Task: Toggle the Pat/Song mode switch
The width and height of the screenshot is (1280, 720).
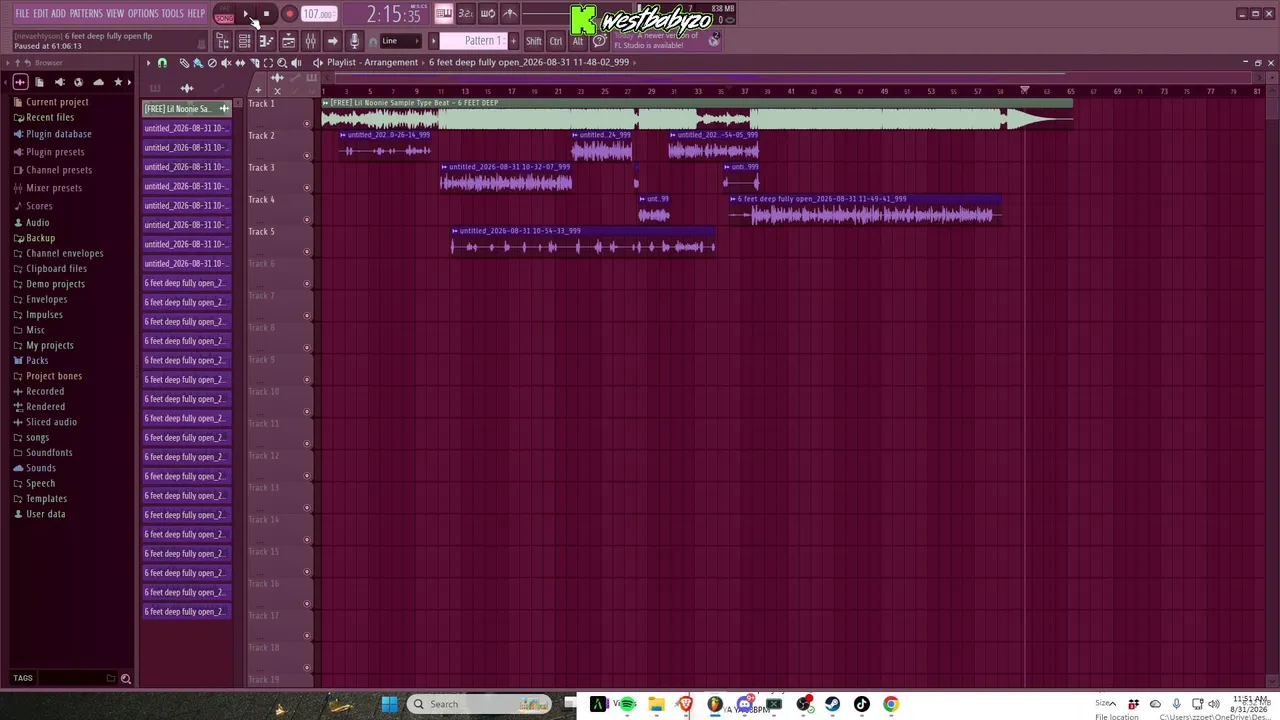Action: (225, 14)
